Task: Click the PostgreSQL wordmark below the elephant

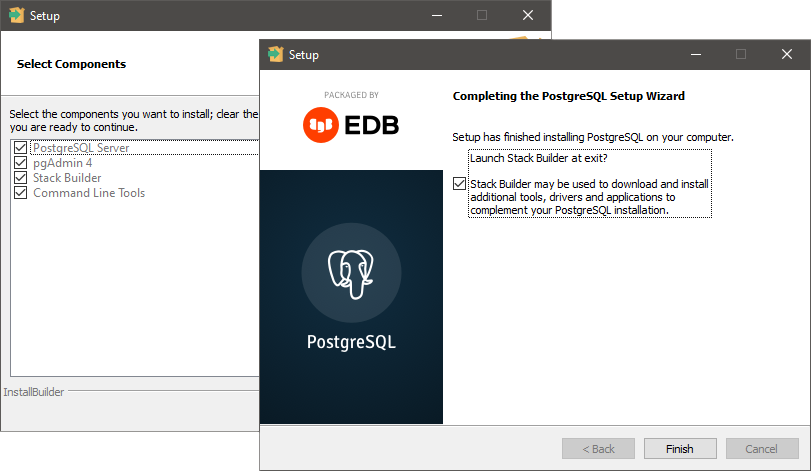Action: coord(351,342)
